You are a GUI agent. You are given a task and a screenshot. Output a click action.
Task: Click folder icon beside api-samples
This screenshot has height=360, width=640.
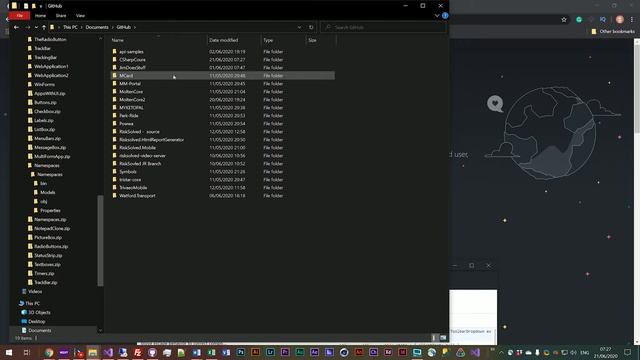coord(114,51)
